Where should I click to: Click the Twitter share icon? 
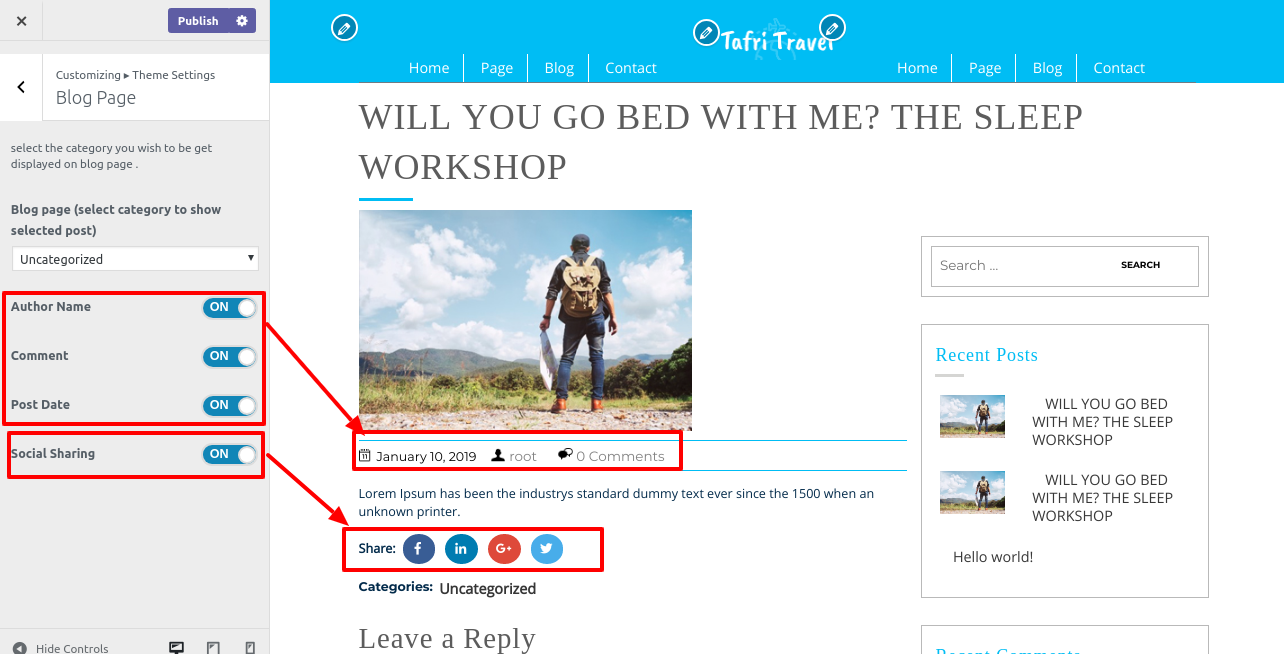click(547, 549)
